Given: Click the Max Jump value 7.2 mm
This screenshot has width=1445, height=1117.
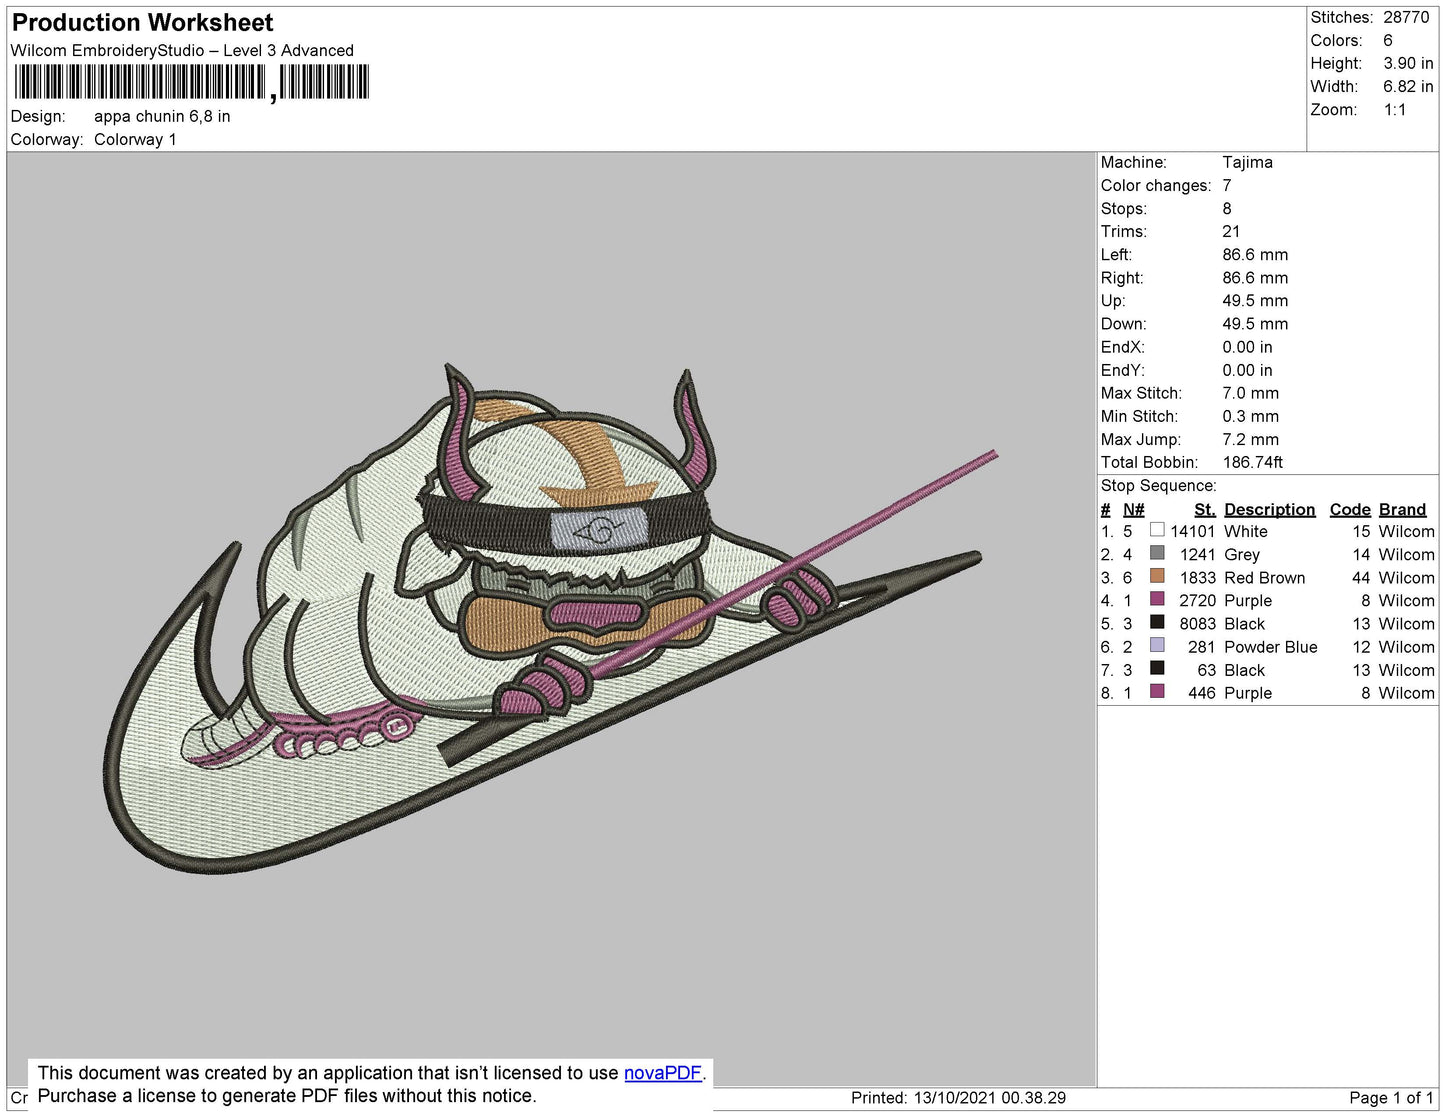Looking at the screenshot, I should (1250, 439).
